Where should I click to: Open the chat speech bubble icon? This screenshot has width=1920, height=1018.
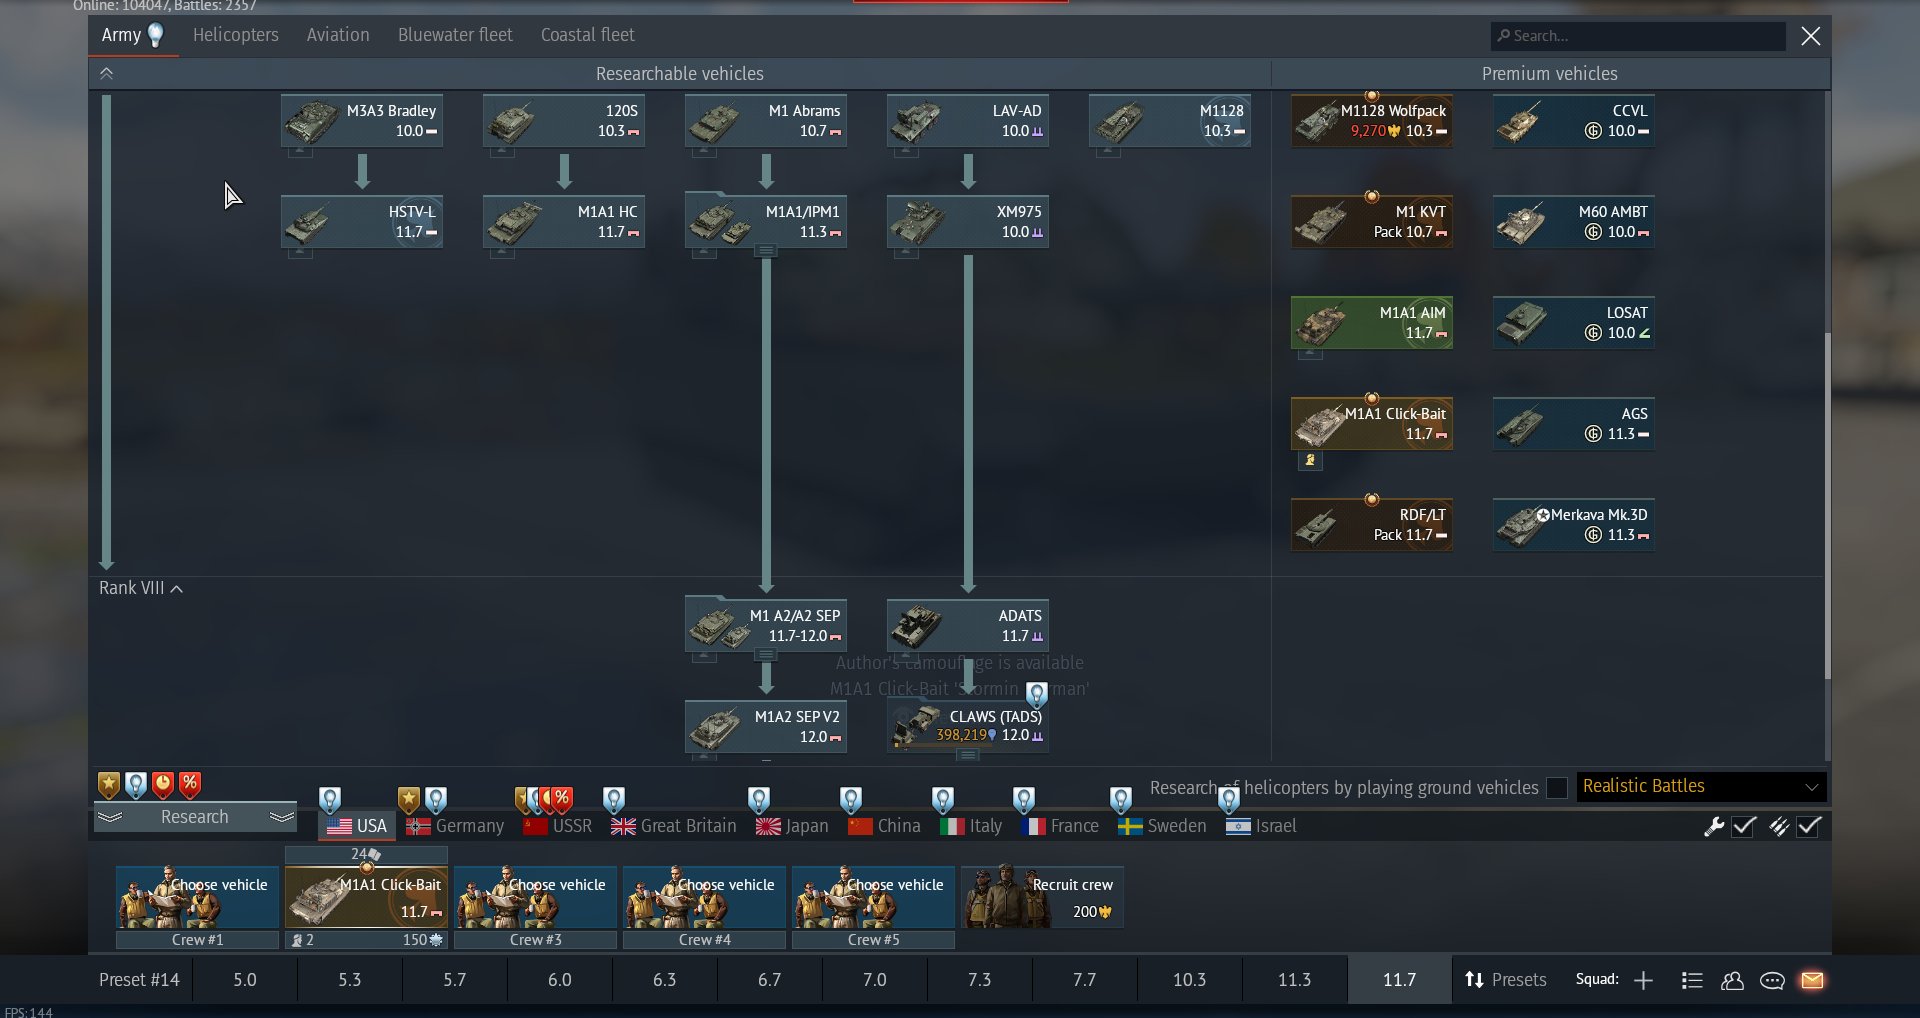(x=1772, y=980)
